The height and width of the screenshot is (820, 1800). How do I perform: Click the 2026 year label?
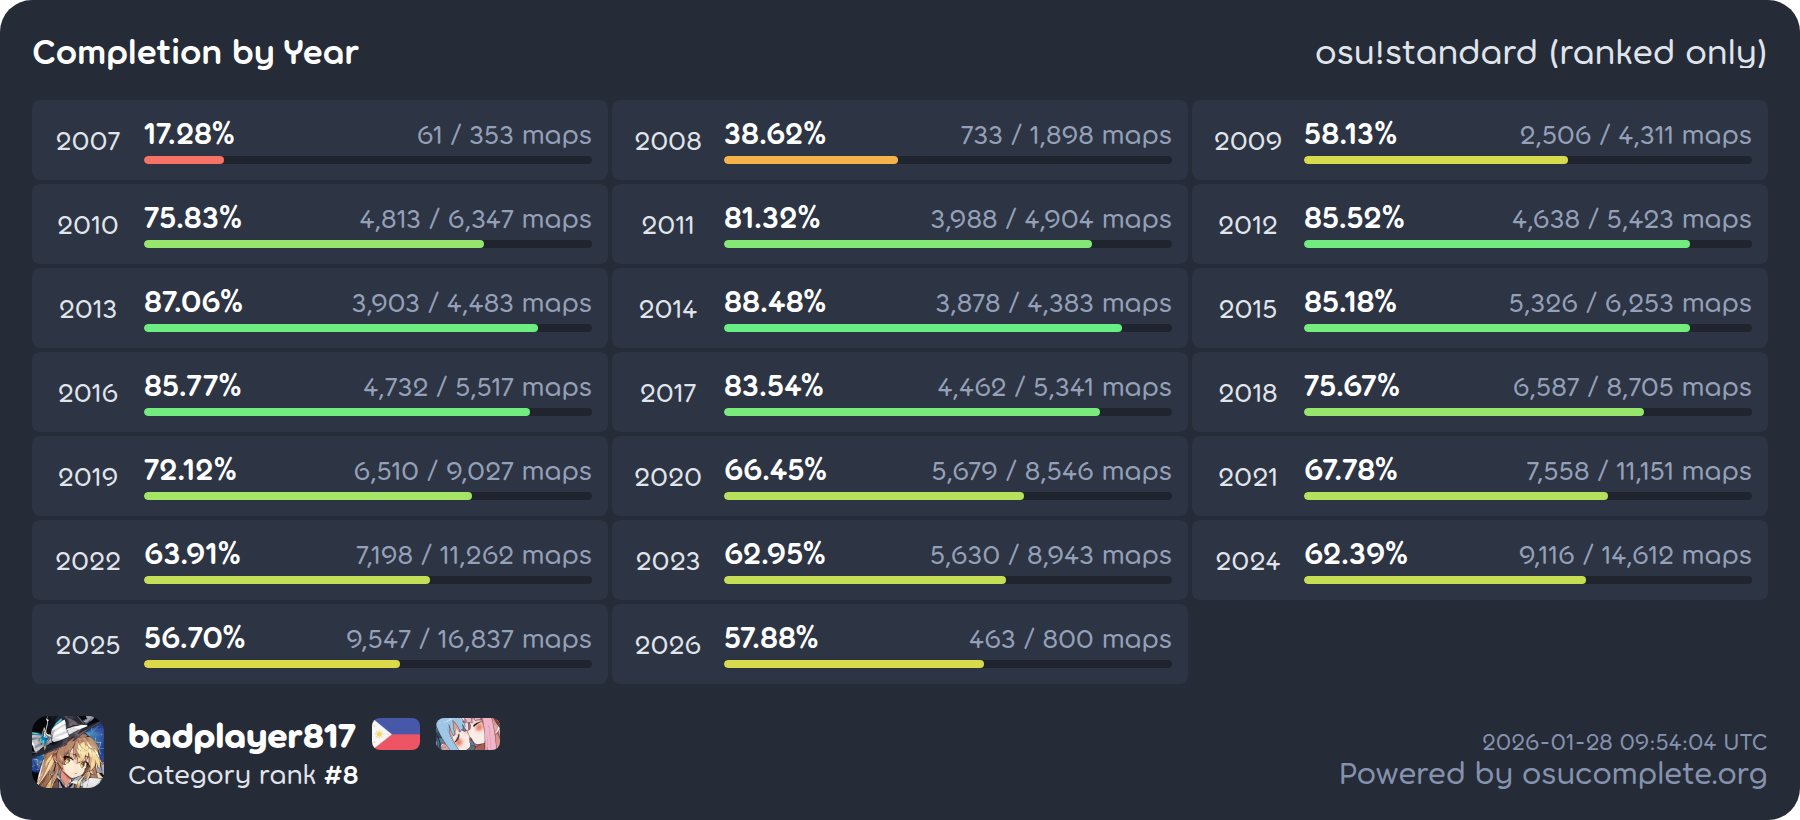click(668, 645)
